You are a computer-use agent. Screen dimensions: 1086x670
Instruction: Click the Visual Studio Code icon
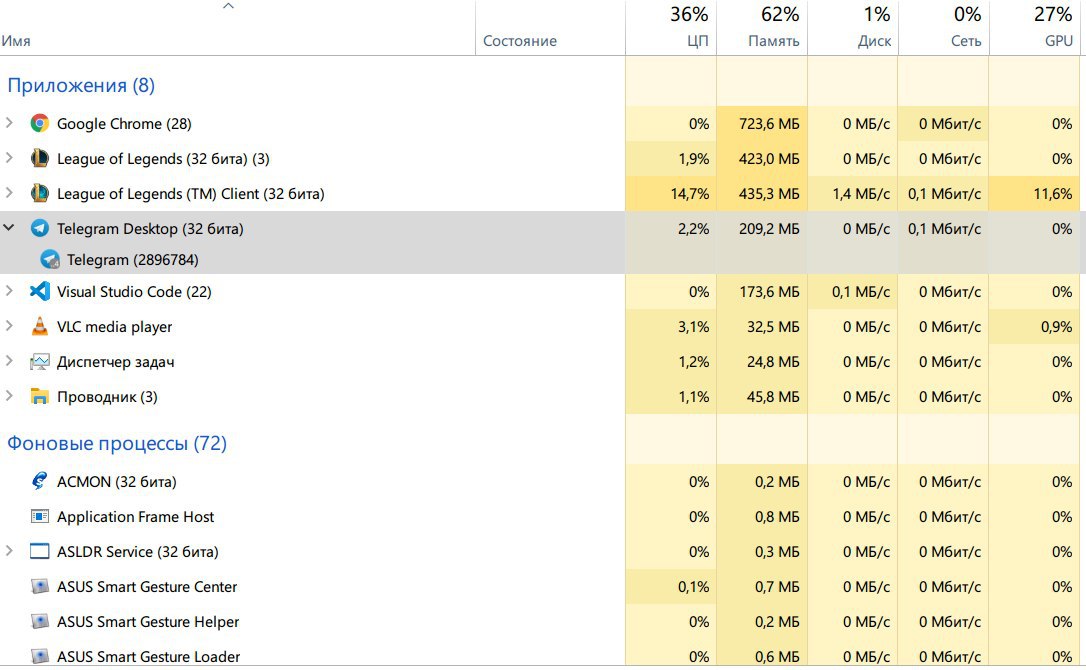[39, 291]
